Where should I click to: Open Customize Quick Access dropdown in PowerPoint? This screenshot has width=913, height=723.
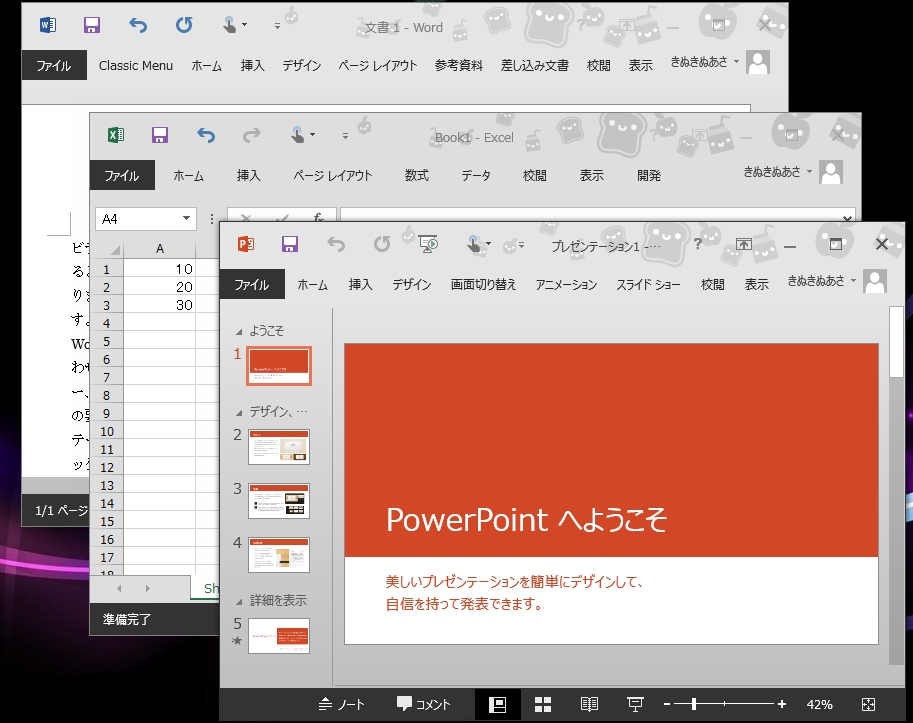click(x=521, y=245)
